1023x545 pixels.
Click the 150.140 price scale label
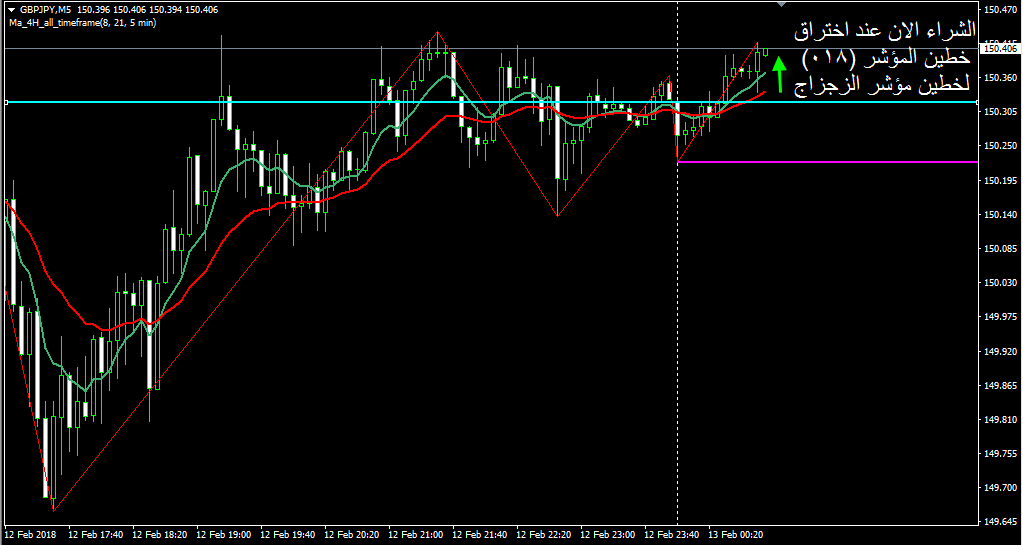tap(1000, 215)
